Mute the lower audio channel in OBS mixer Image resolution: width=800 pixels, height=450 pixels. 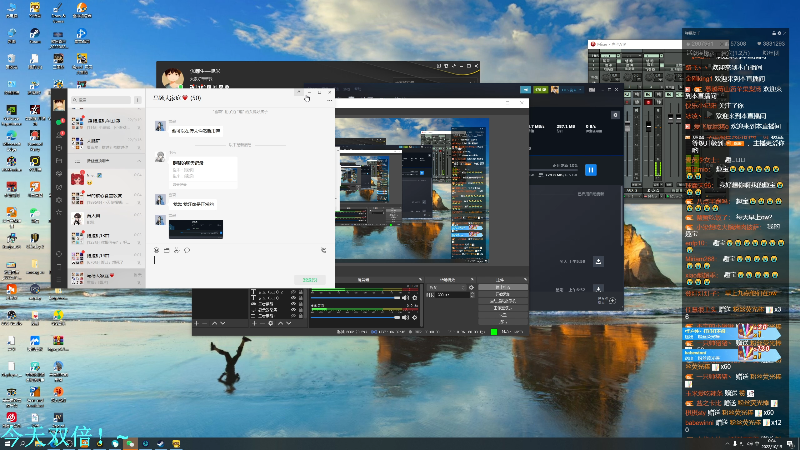(x=405, y=317)
